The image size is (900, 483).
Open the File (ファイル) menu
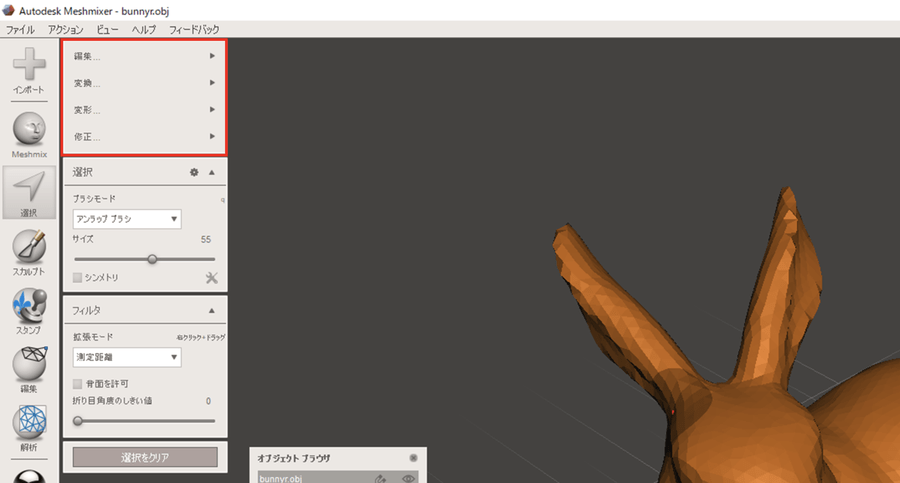point(20,29)
